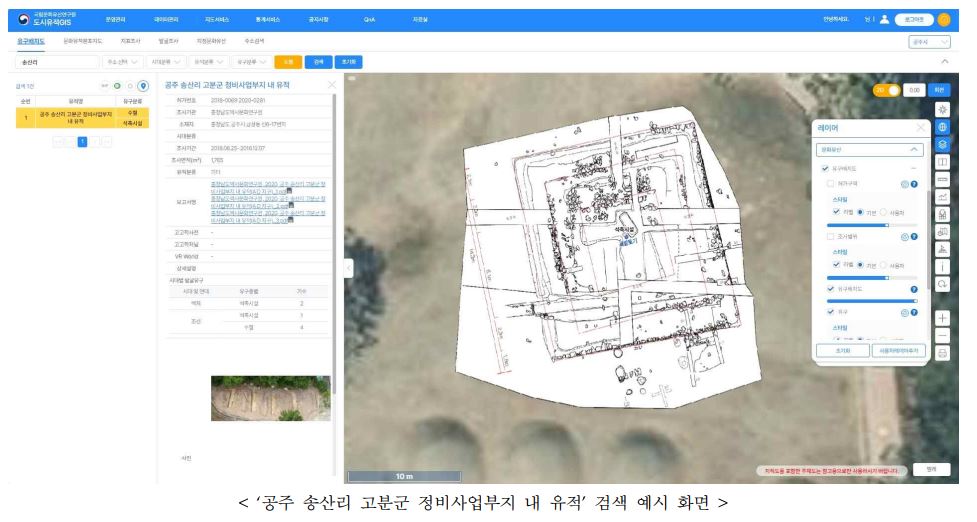Click the zoom in plus button
Screen dimensions: 977x522
pyautogui.click(x=942, y=317)
